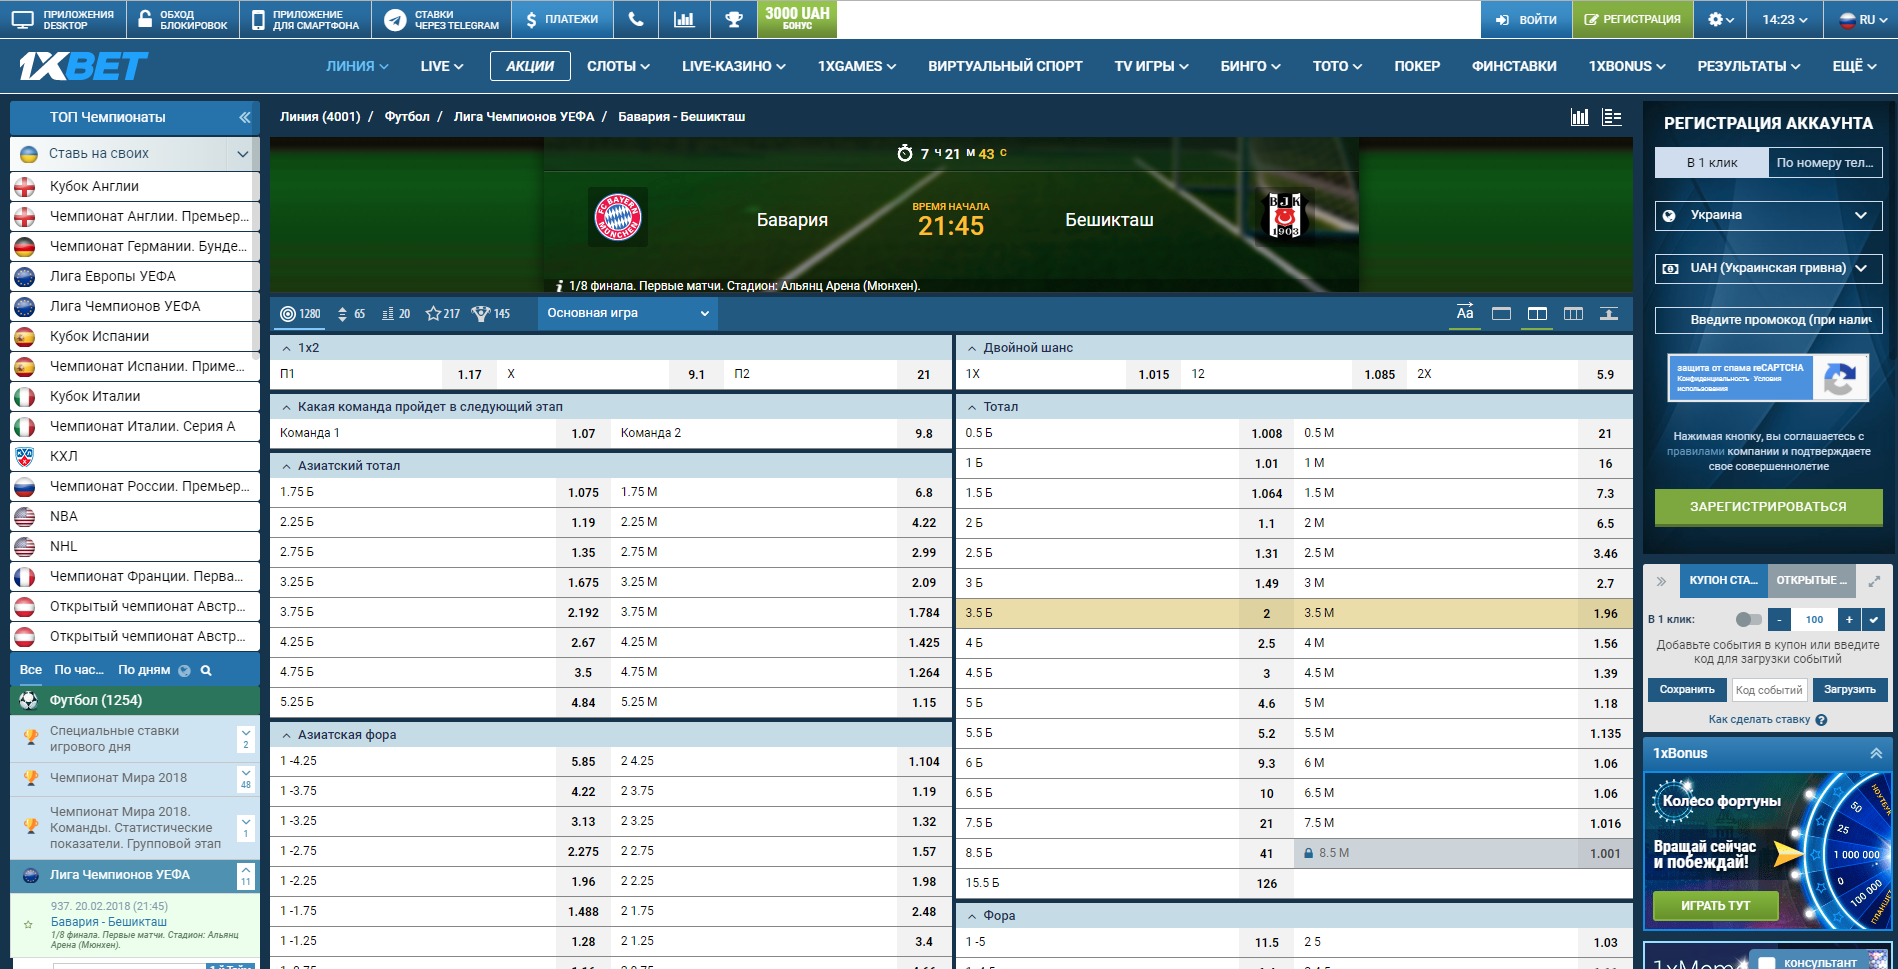Click the trophy icon in top bar
Image resolution: width=1898 pixels, height=969 pixels.
click(x=734, y=19)
